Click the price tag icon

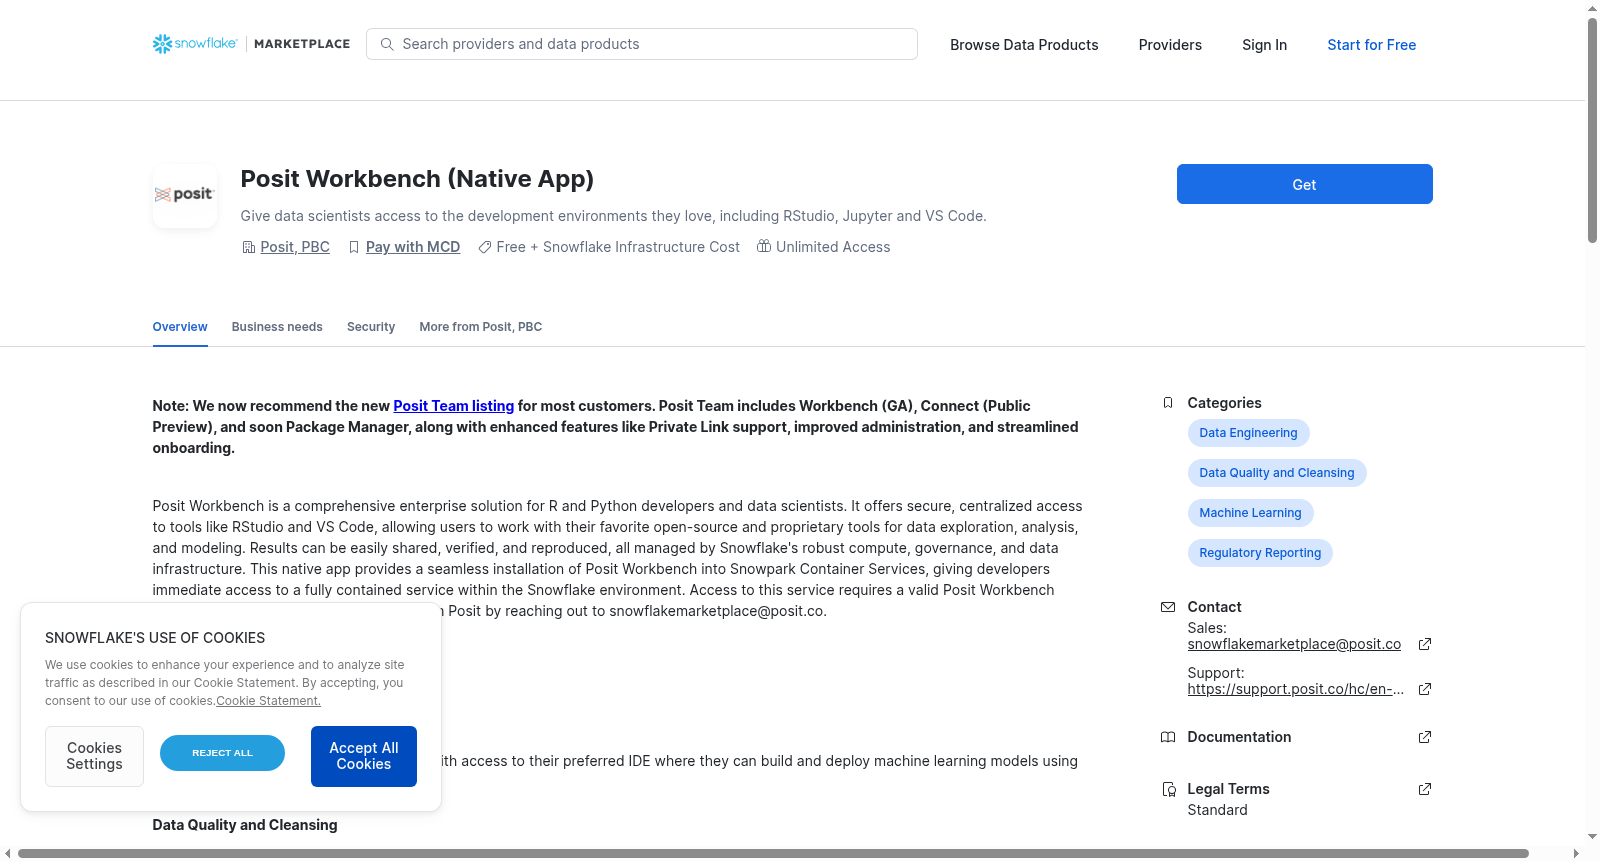pyautogui.click(x=485, y=247)
